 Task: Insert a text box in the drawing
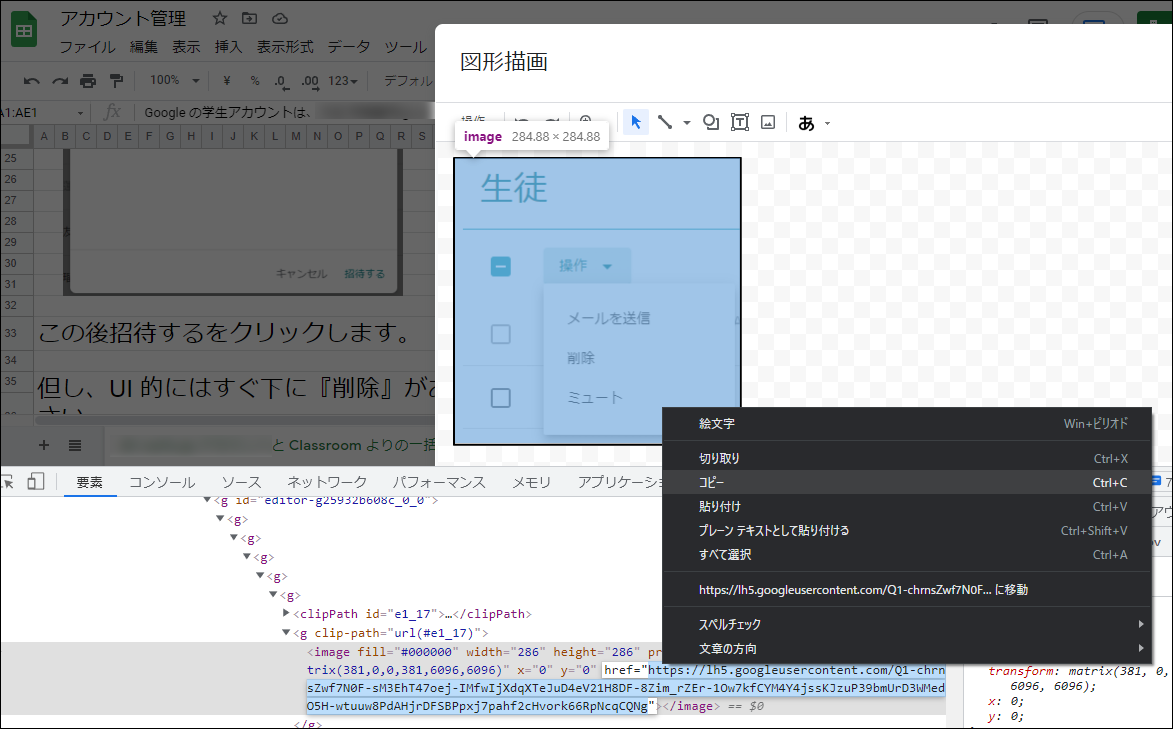(739, 122)
